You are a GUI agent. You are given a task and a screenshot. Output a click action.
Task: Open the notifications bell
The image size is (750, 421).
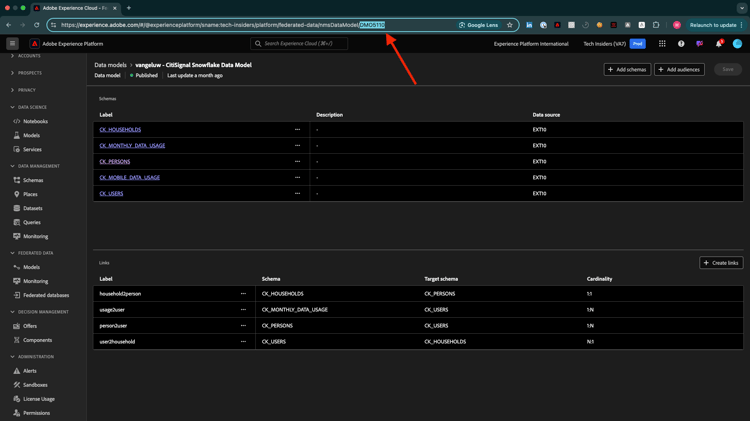click(719, 44)
